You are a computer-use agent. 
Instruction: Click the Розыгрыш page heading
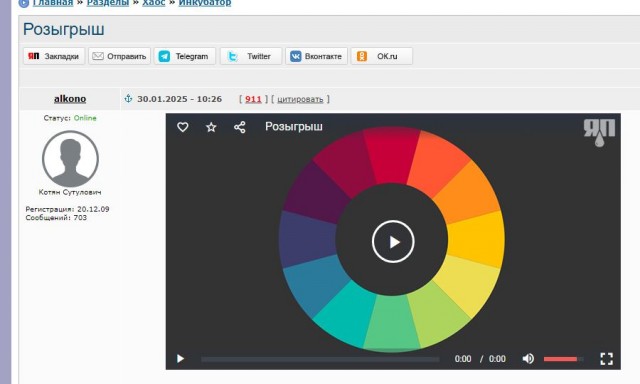(x=64, y=29)
